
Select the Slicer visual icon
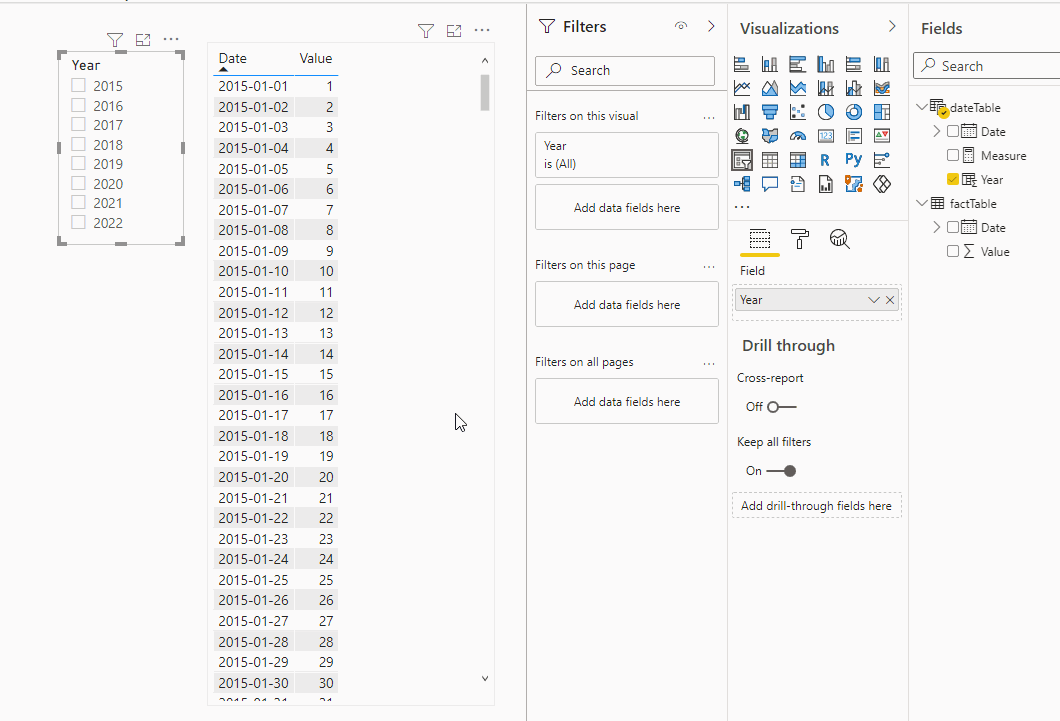[742, 160]
